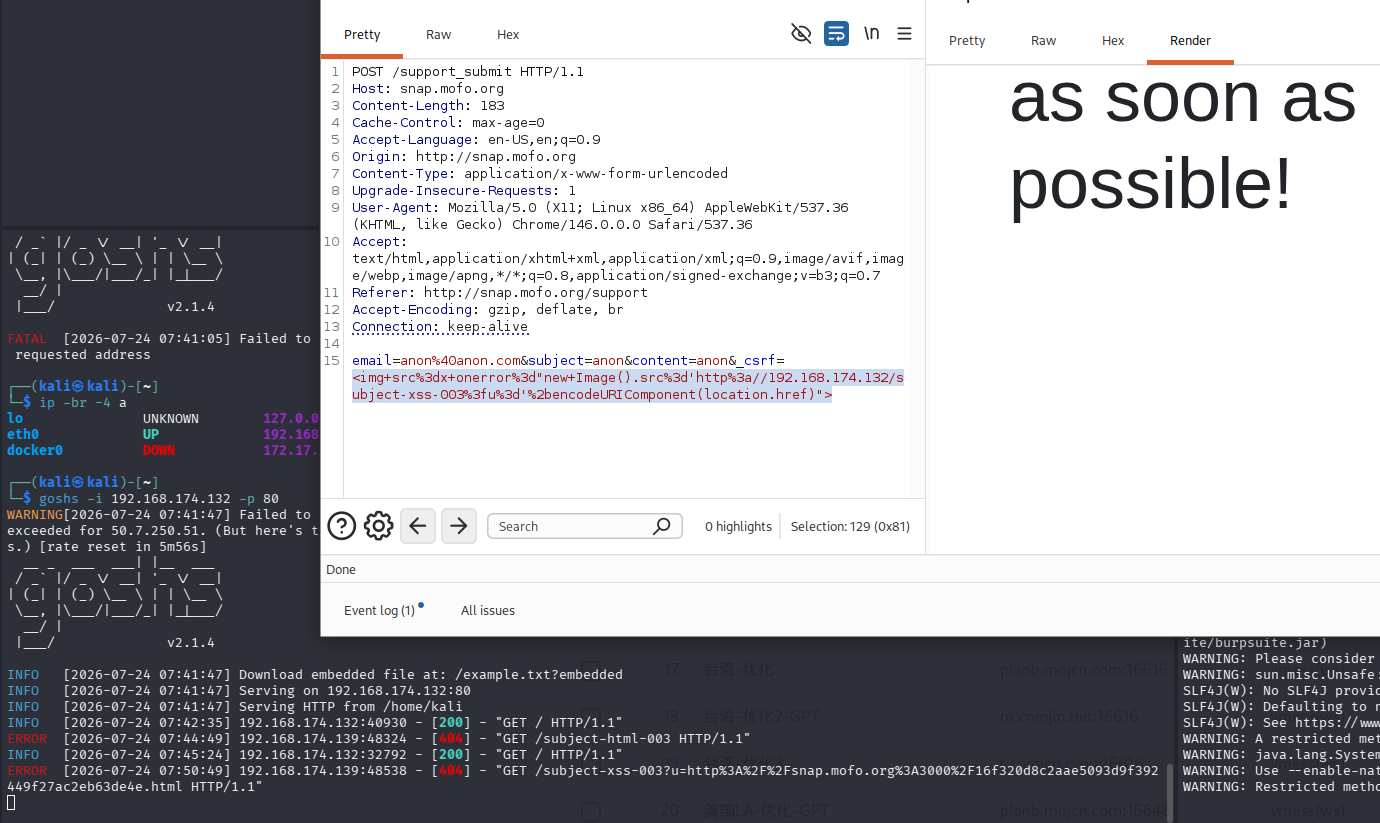
Task: Switch to the request Hex tab
Action: [x=508, y=34]
